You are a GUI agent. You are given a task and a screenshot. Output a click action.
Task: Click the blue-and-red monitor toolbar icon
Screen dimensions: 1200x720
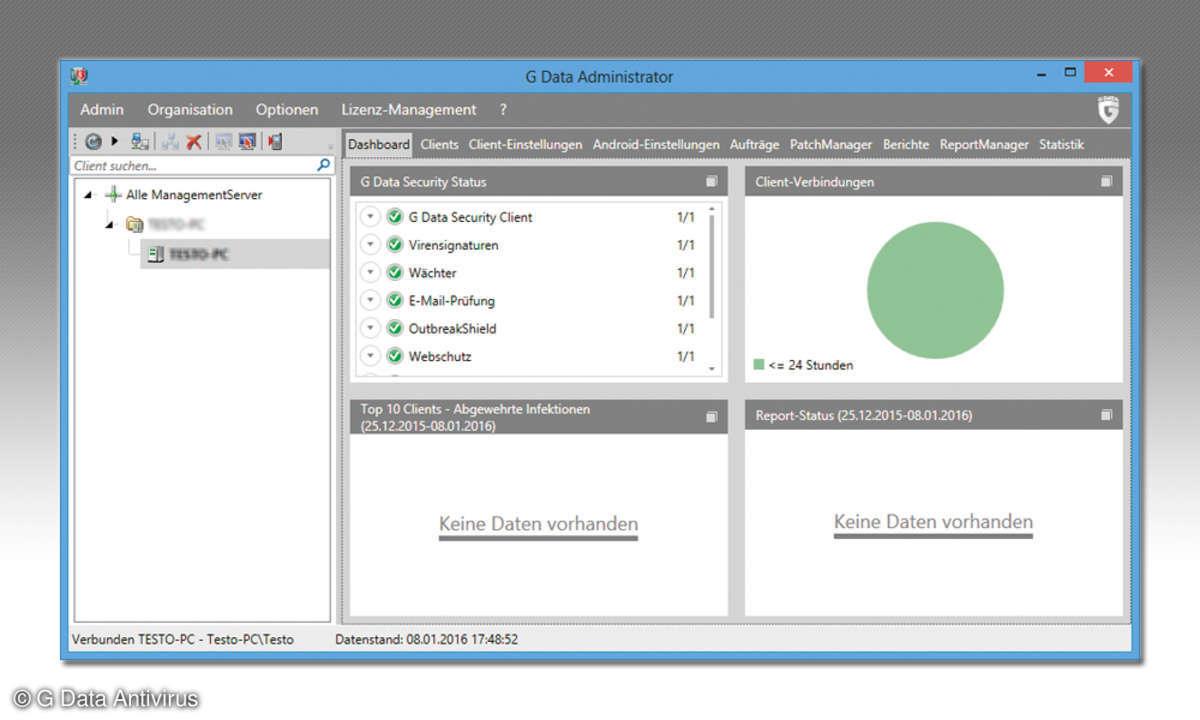247,142
